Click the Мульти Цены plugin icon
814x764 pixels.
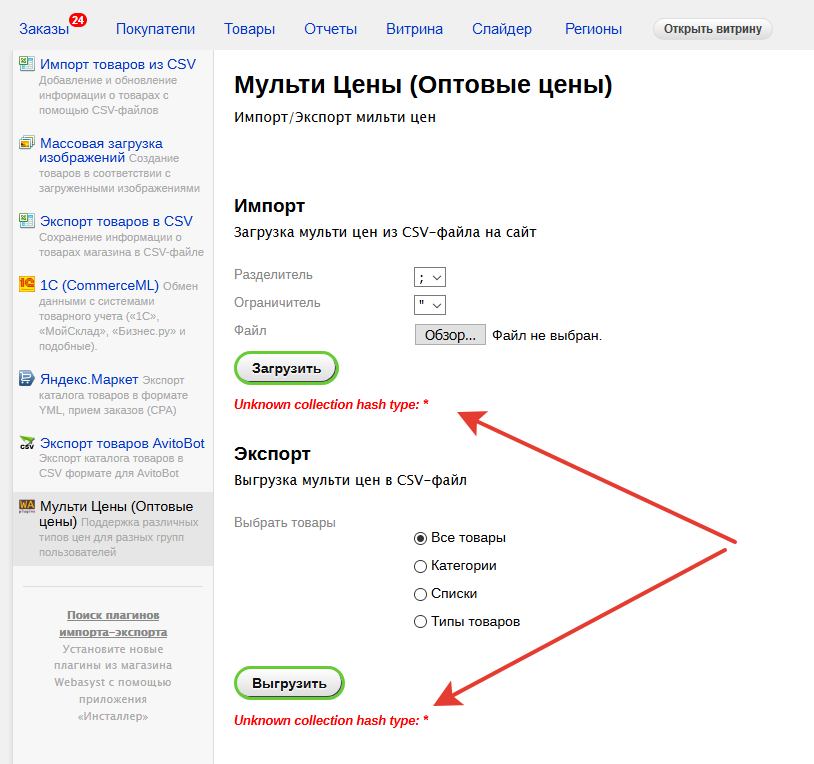pyautogui.click(x=27, y=506)
